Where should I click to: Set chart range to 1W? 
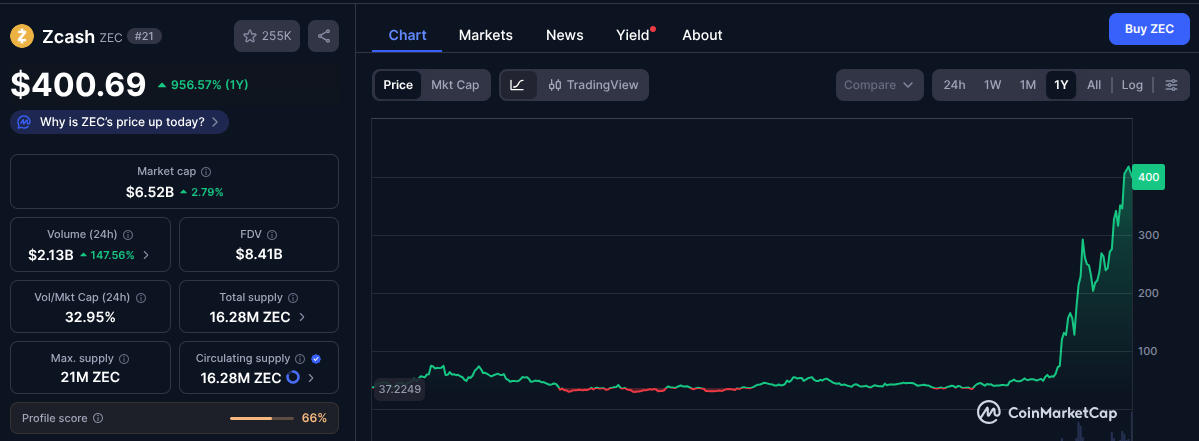pyautogui.click(x=993, y=85)
